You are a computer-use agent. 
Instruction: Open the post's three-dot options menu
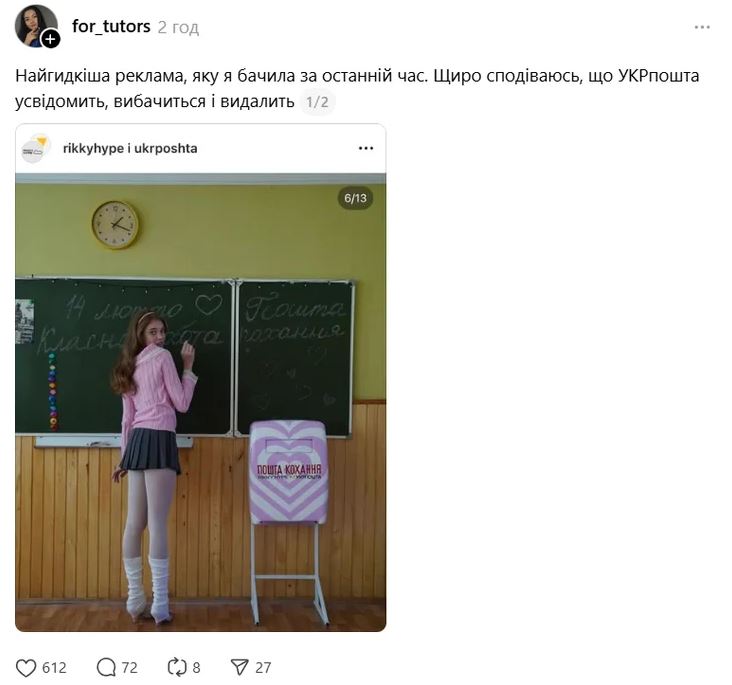pos(702,28)
